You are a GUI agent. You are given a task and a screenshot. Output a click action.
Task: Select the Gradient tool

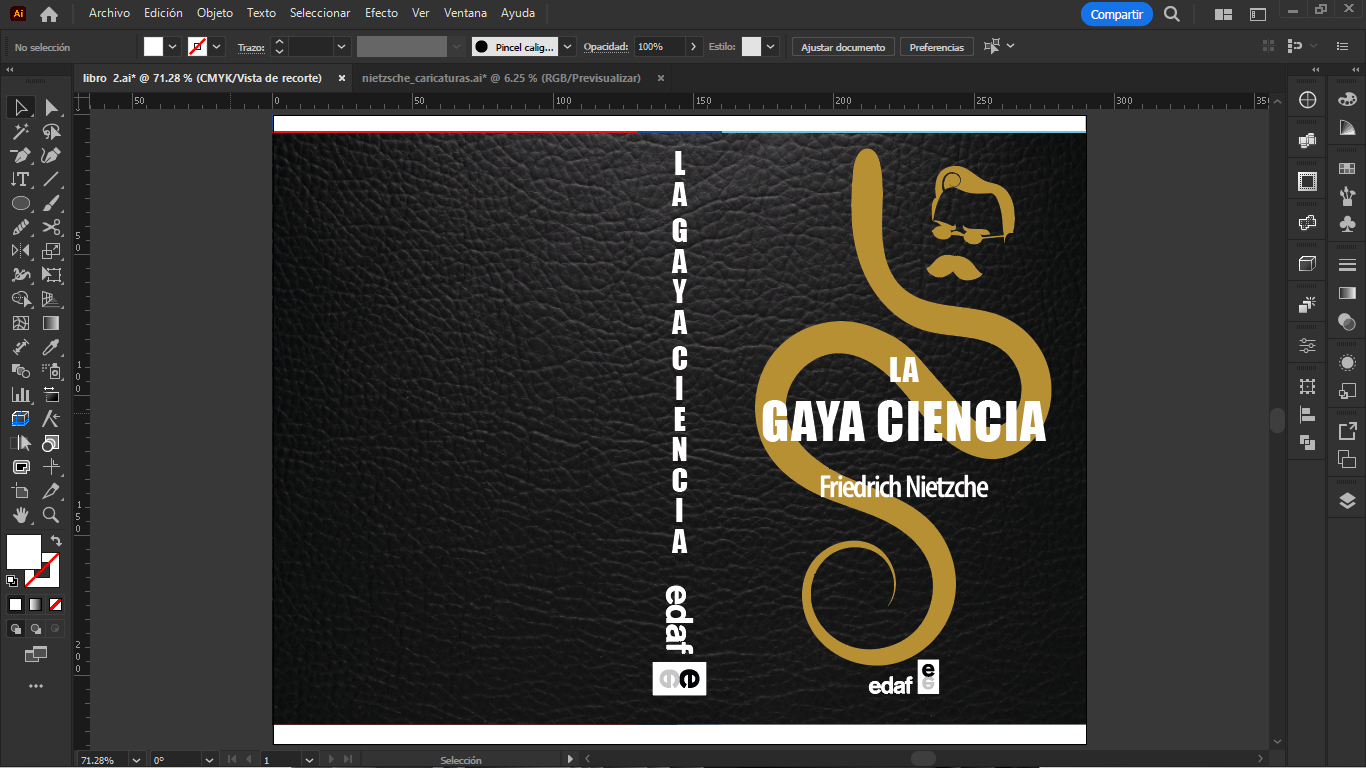tap(51, 323)
